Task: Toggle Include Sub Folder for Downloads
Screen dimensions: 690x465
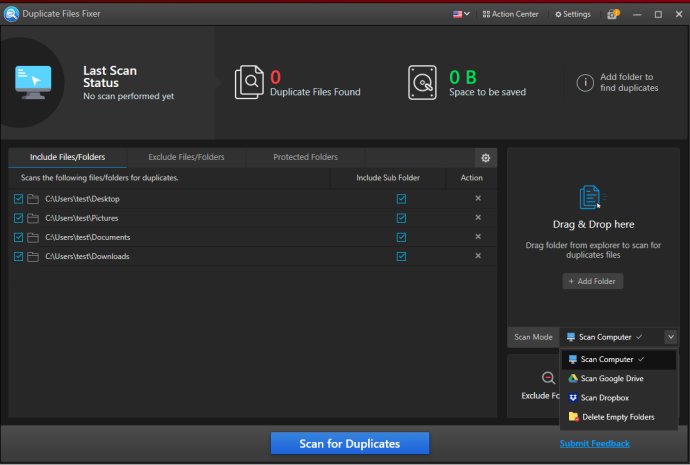Action: [401, 256]
